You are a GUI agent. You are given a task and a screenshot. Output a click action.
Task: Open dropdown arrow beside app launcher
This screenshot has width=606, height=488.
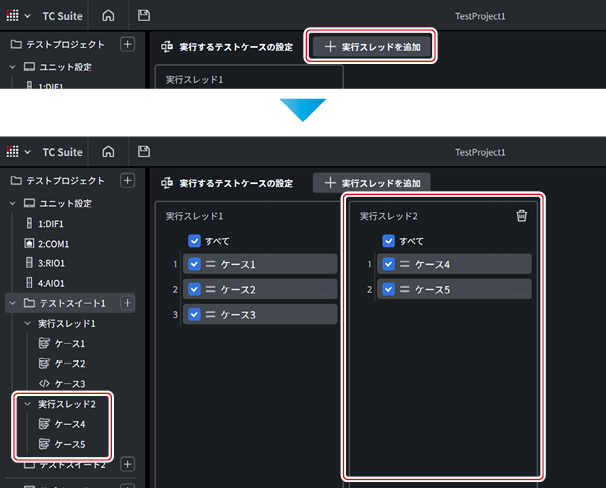(x=27, y=152)
